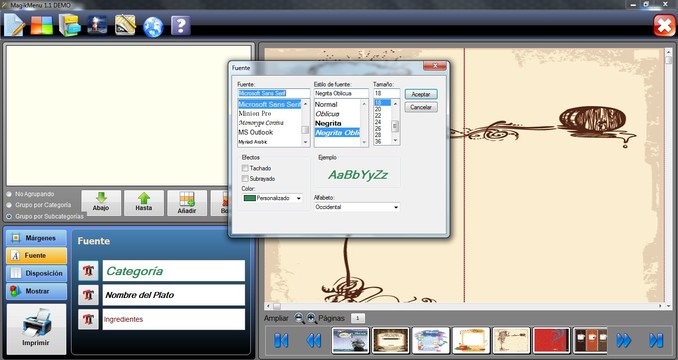678x360 pixels.
Task: Open the Márgenes tab
Action: pos(36,238)
